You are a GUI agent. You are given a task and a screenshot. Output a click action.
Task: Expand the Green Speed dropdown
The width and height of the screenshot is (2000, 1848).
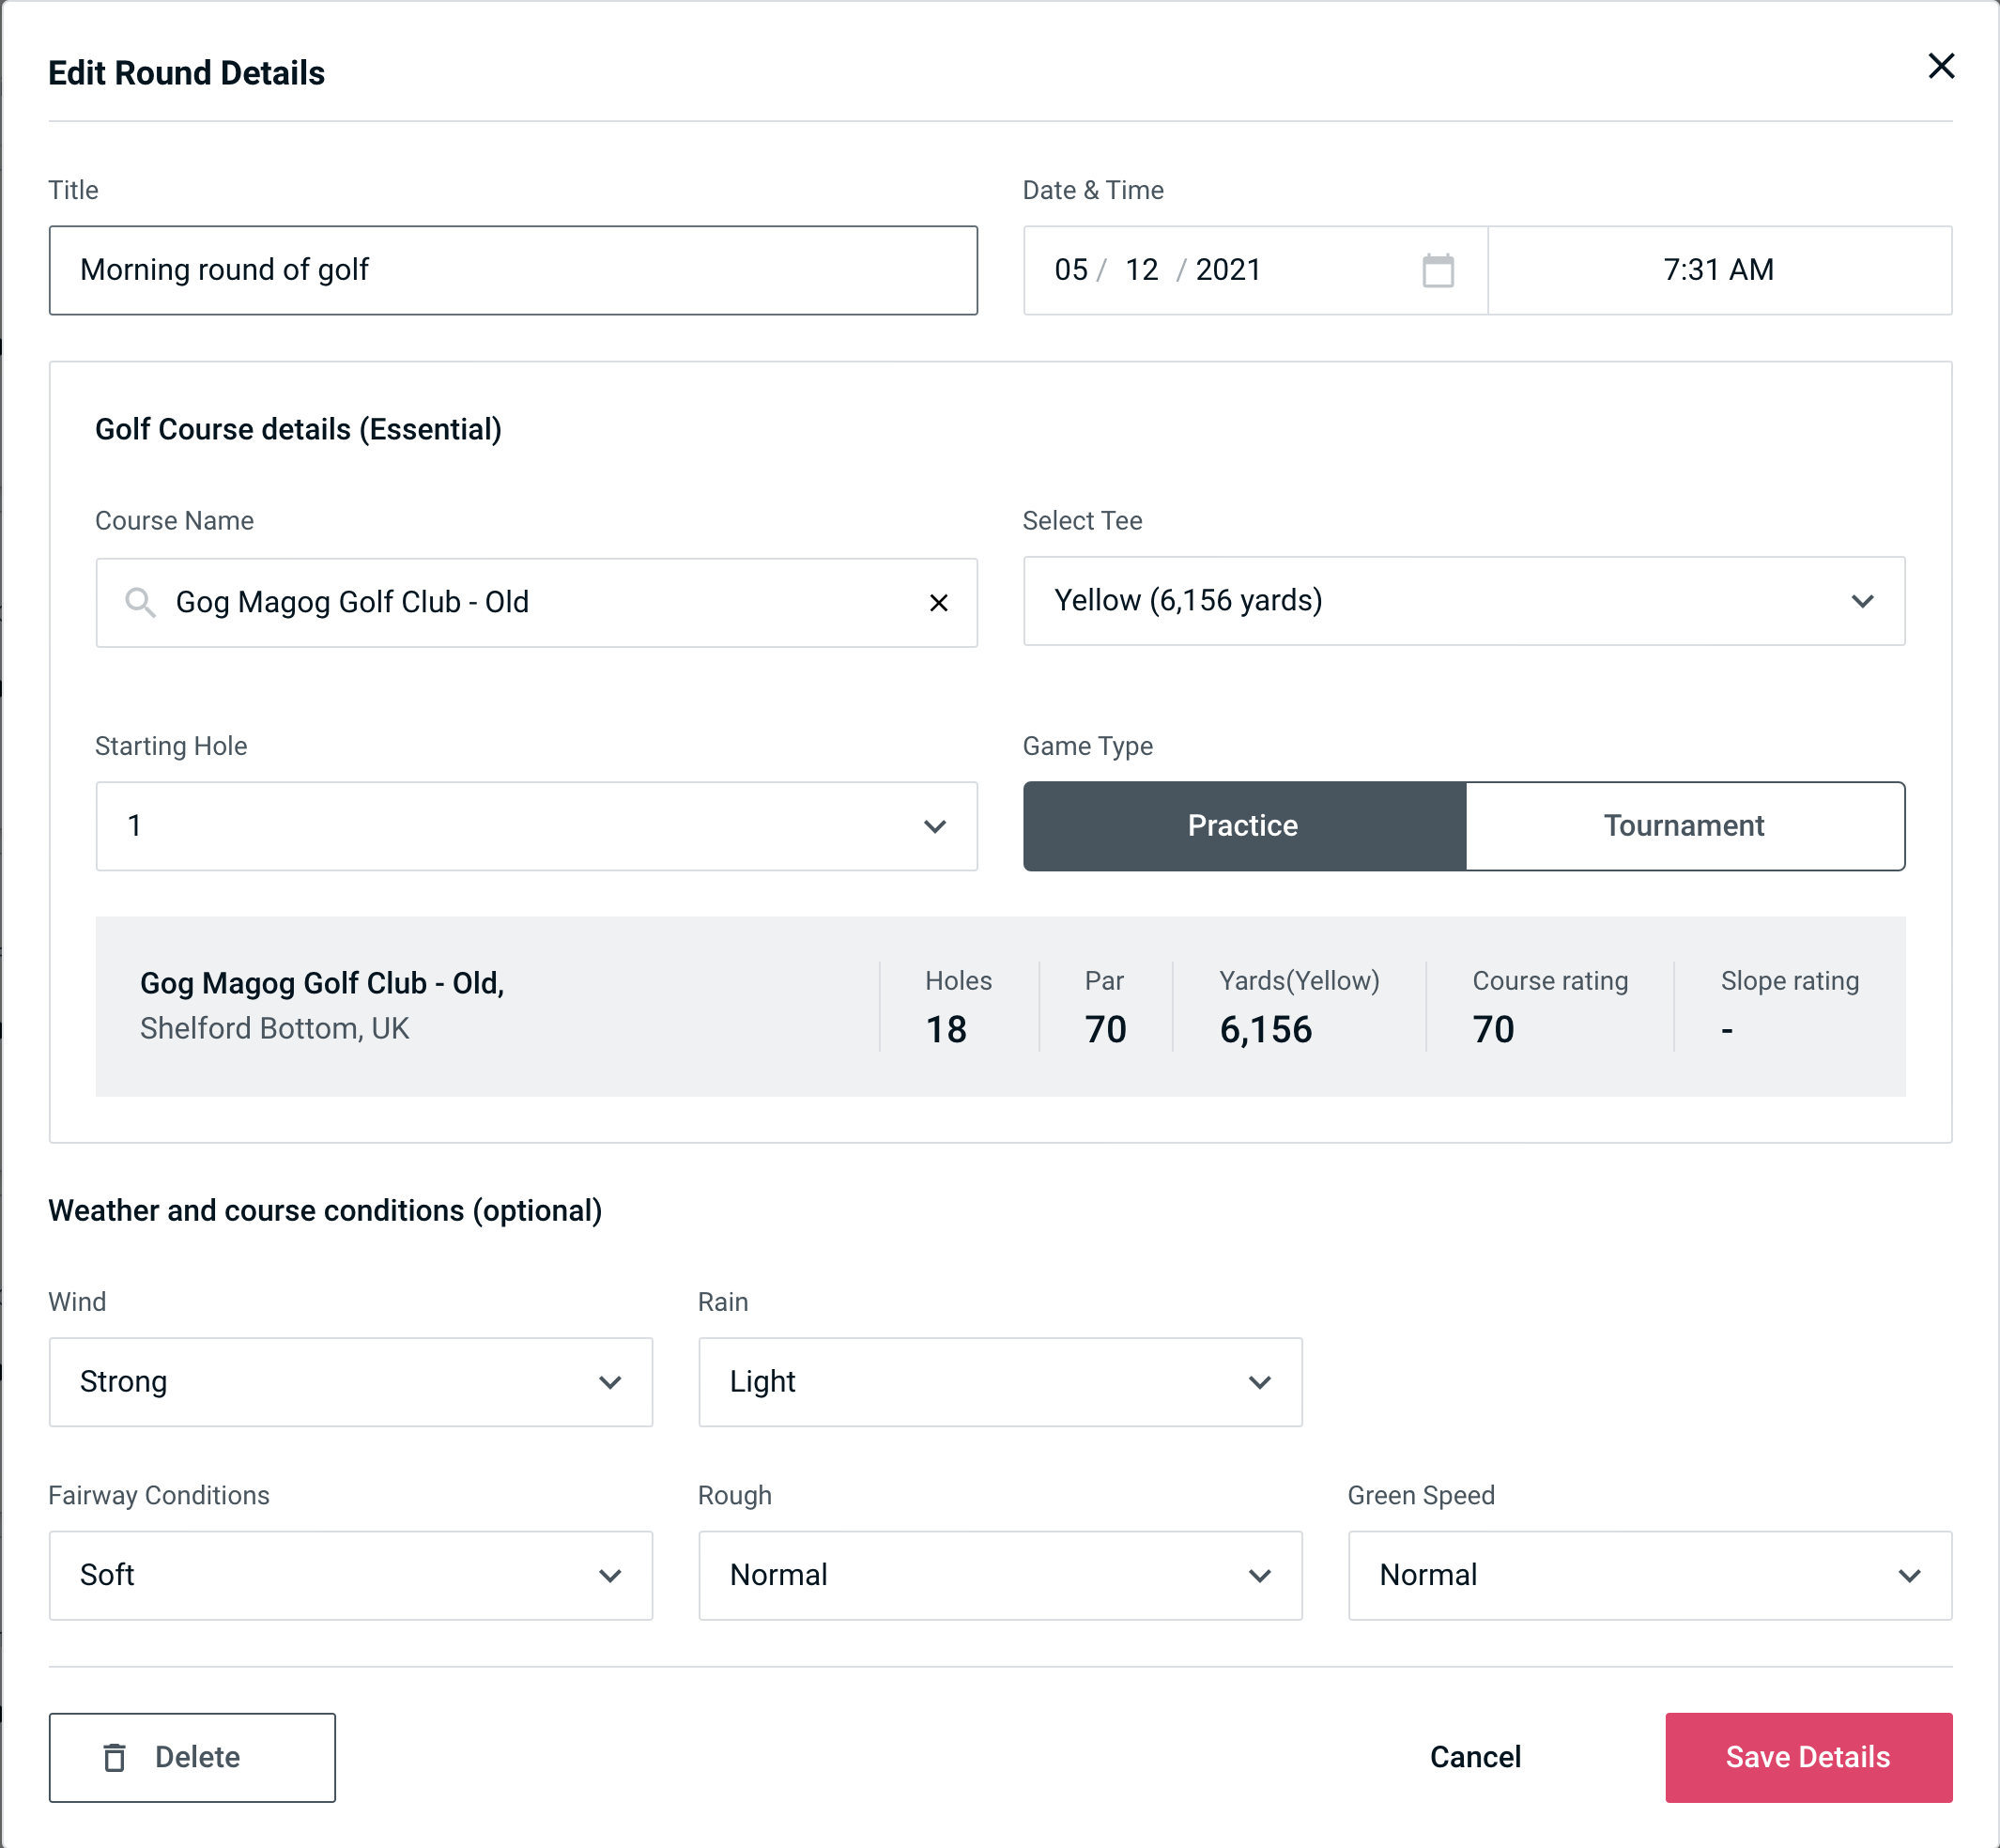click(x=1650, y=1575)
